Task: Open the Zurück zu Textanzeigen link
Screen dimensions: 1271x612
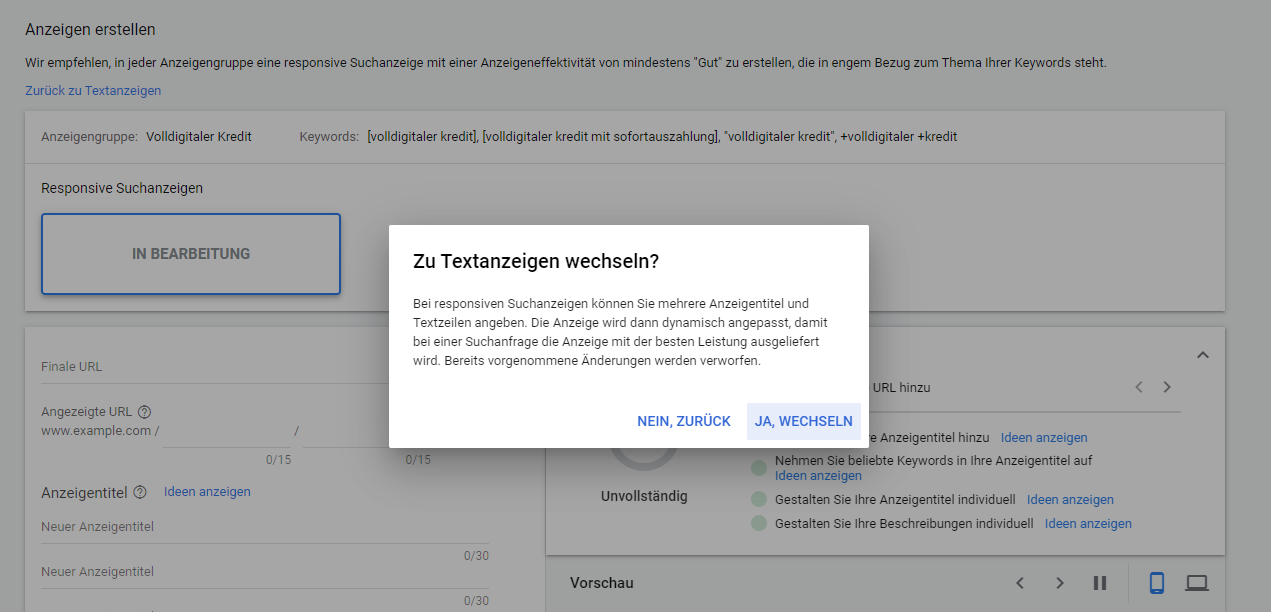Action: pos(93,91)
